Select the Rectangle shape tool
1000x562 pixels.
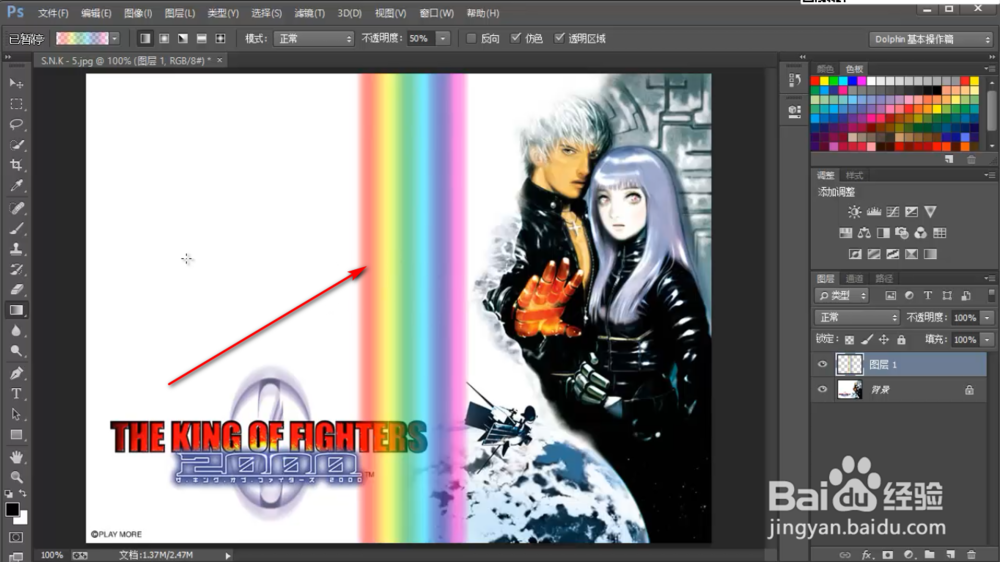click(x=16, y=434)
